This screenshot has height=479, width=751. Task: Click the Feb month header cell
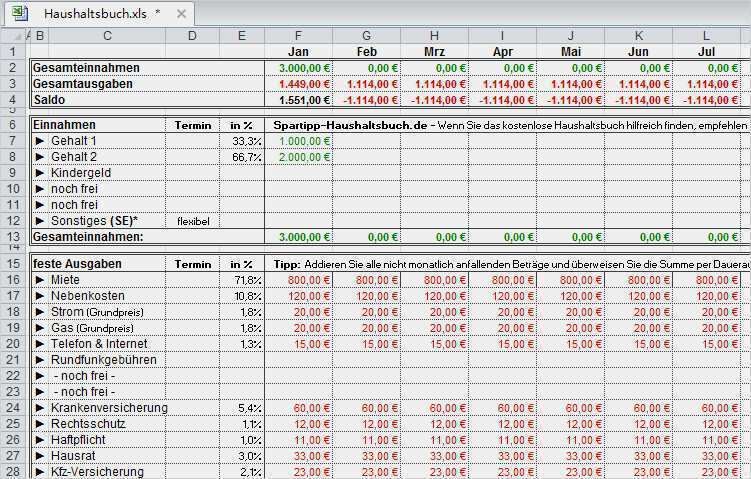[x=366, y=51]
